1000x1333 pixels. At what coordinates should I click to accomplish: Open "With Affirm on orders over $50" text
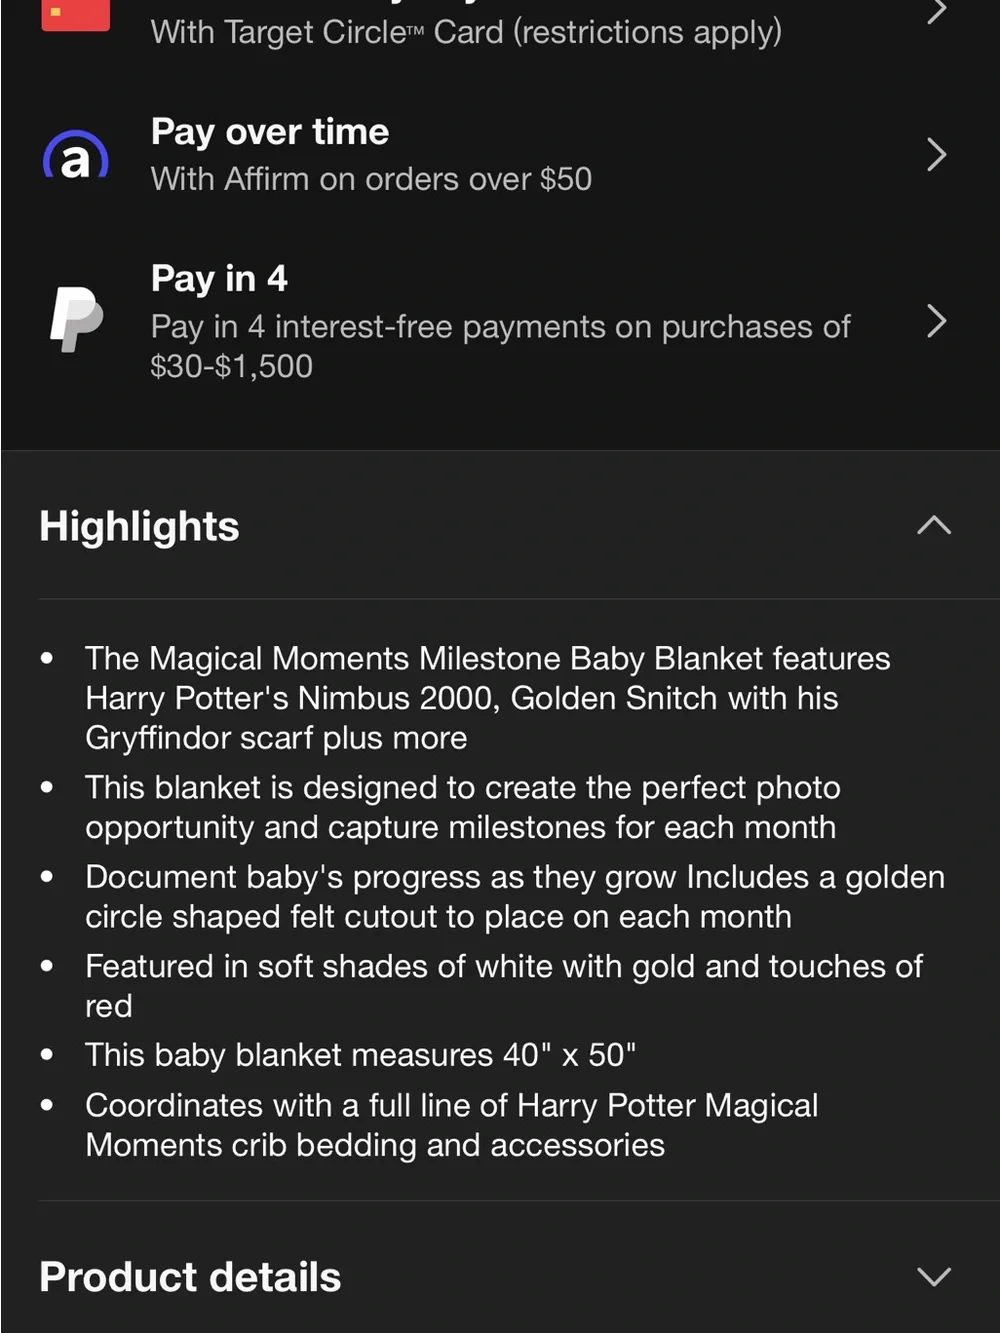(371, 179)
